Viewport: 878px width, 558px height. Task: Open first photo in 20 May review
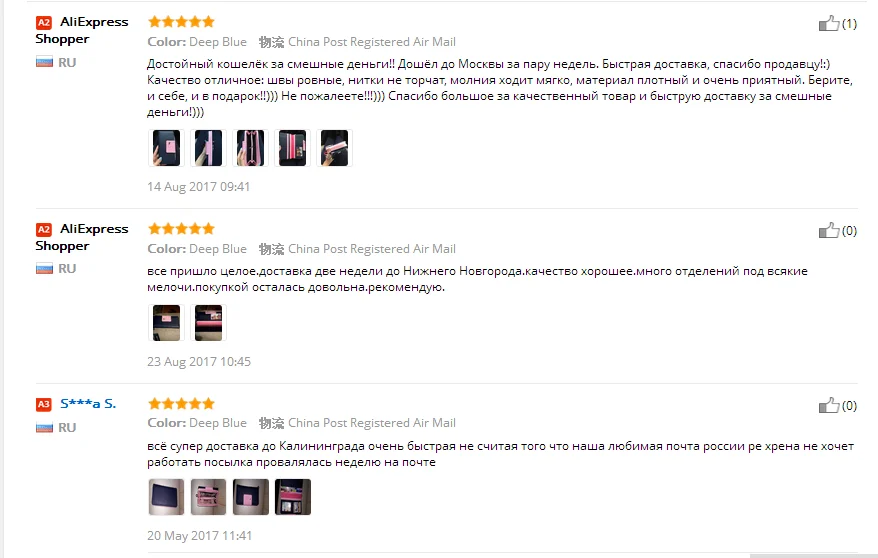point(166,497)
